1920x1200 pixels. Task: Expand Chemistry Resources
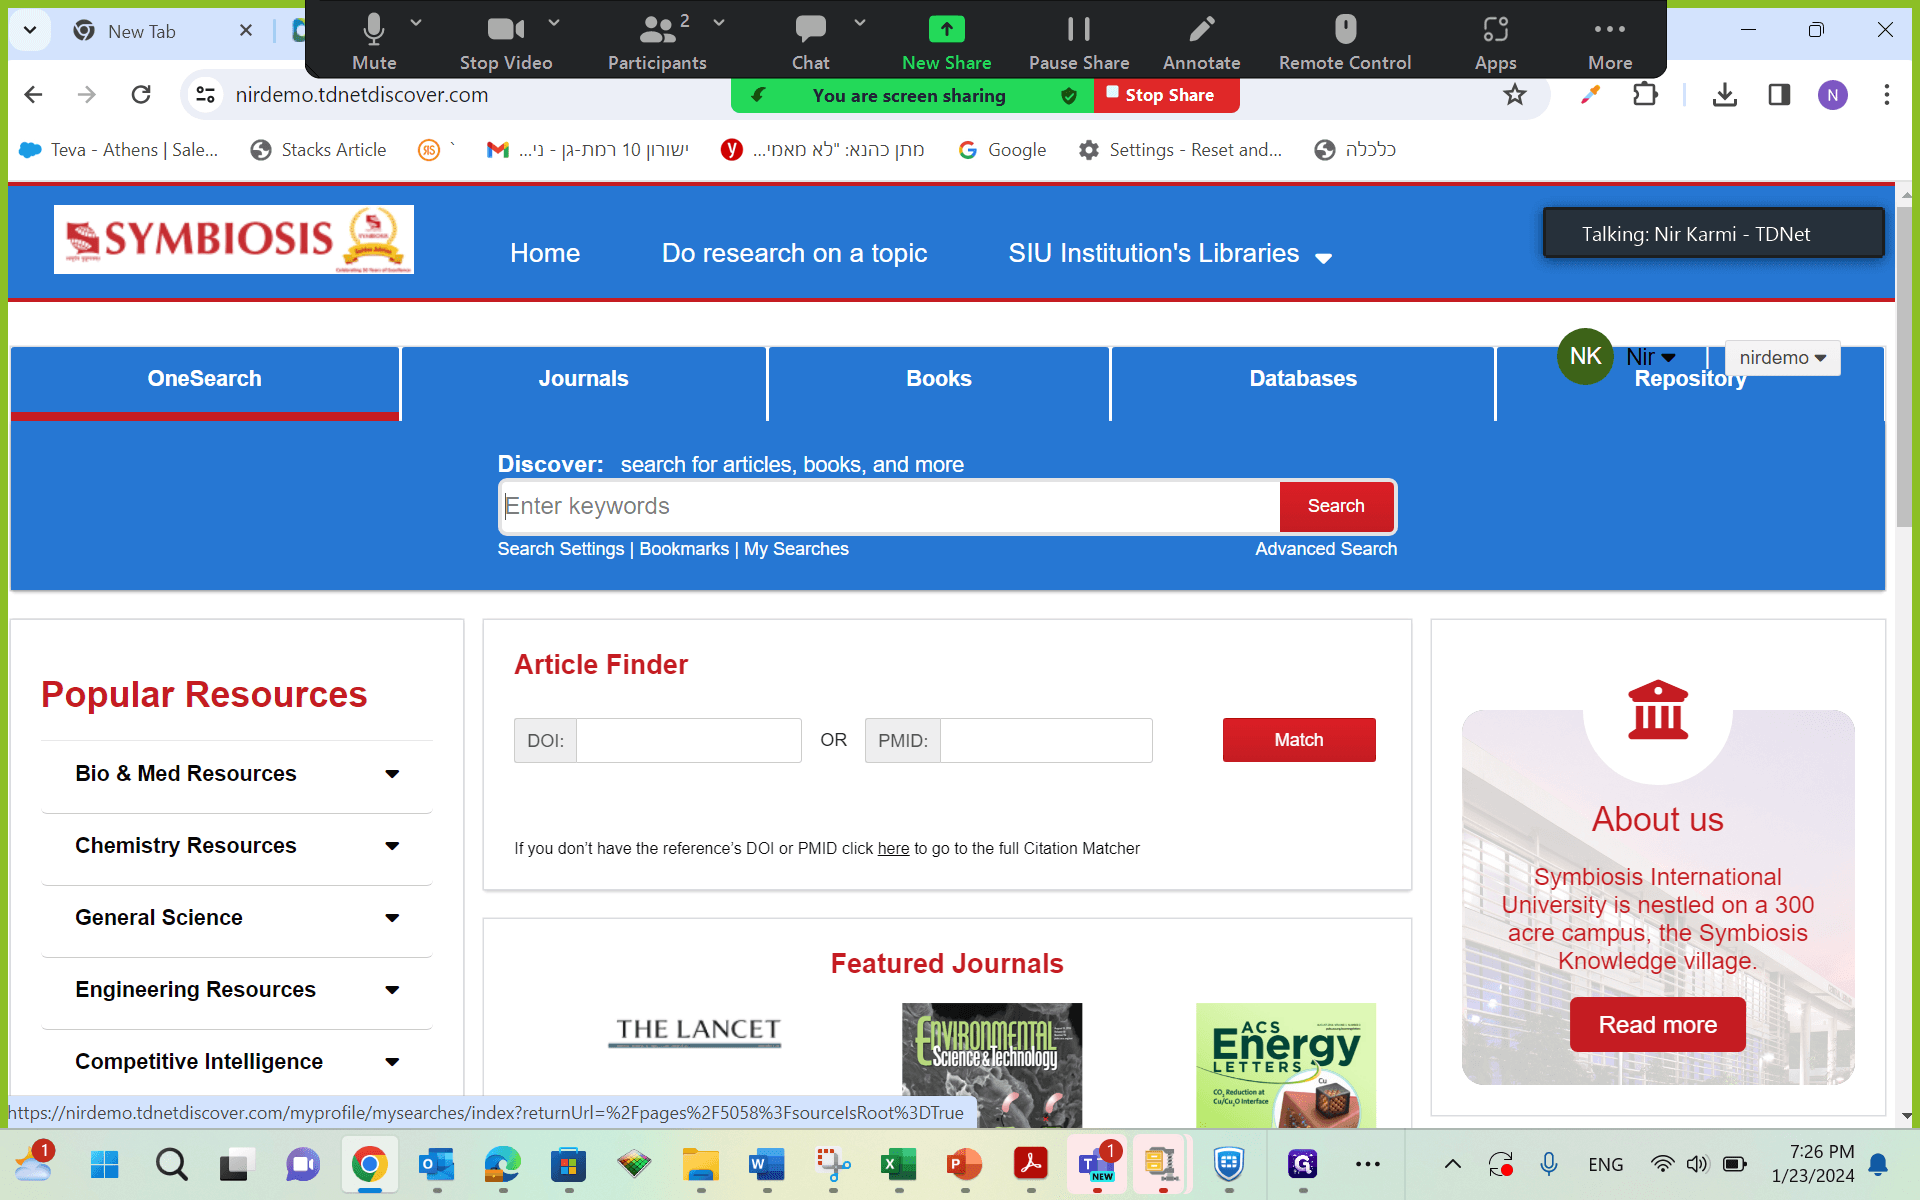(237, 846)
